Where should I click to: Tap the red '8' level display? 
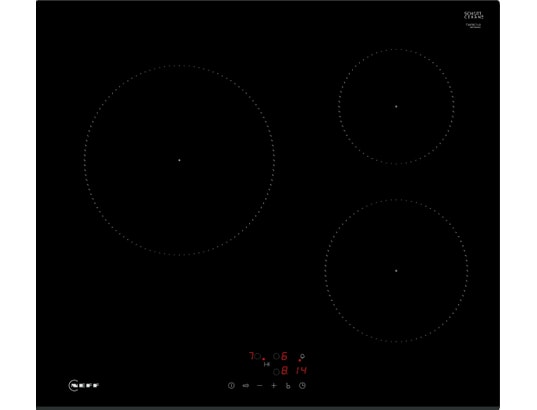(x=284, y=371)
